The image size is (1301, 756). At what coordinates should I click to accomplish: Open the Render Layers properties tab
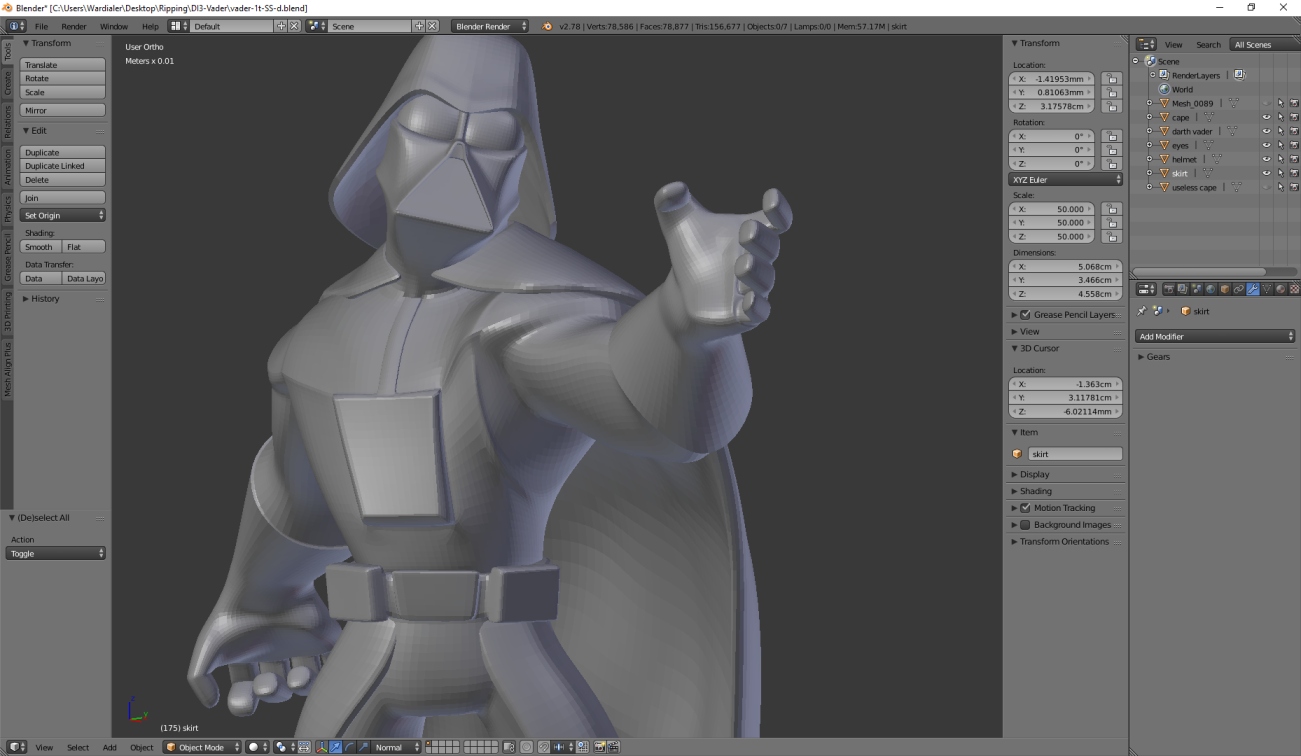(1183, 289)
